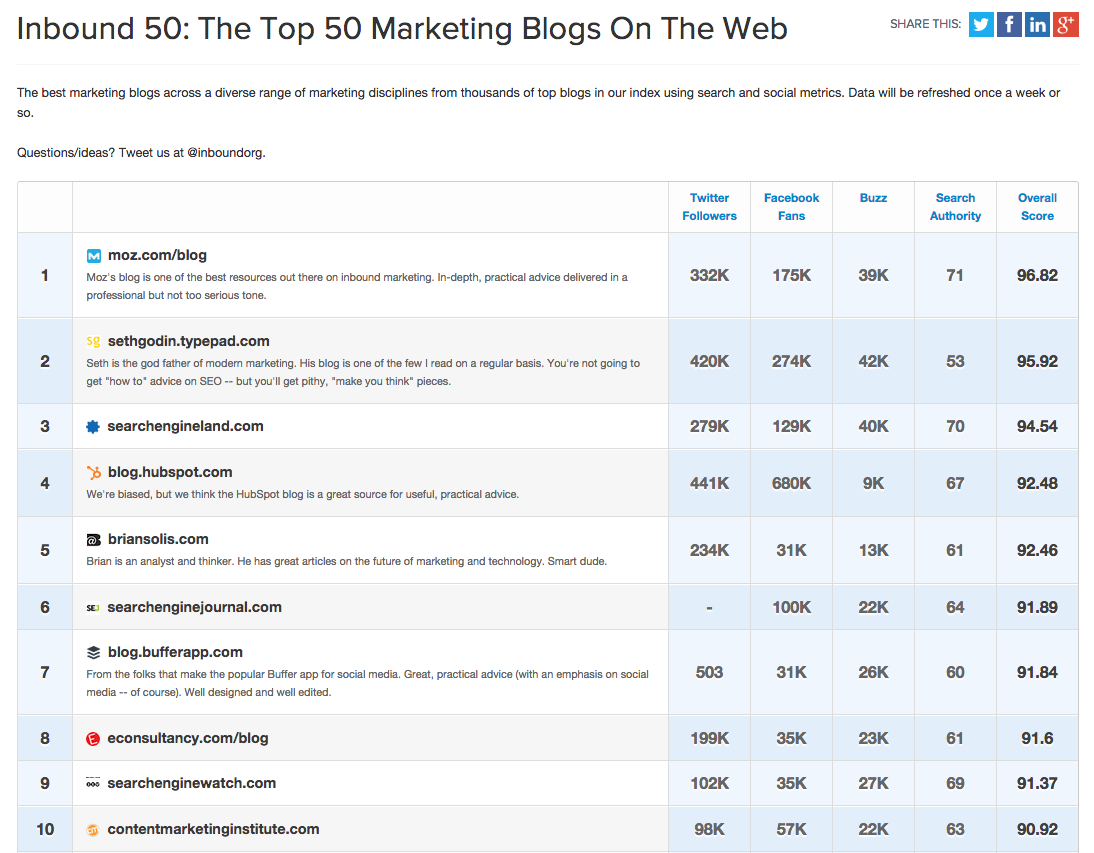Screen dimensions: 1094x853
Task: Share using the Google+ icon
Action: (1065, 24)
